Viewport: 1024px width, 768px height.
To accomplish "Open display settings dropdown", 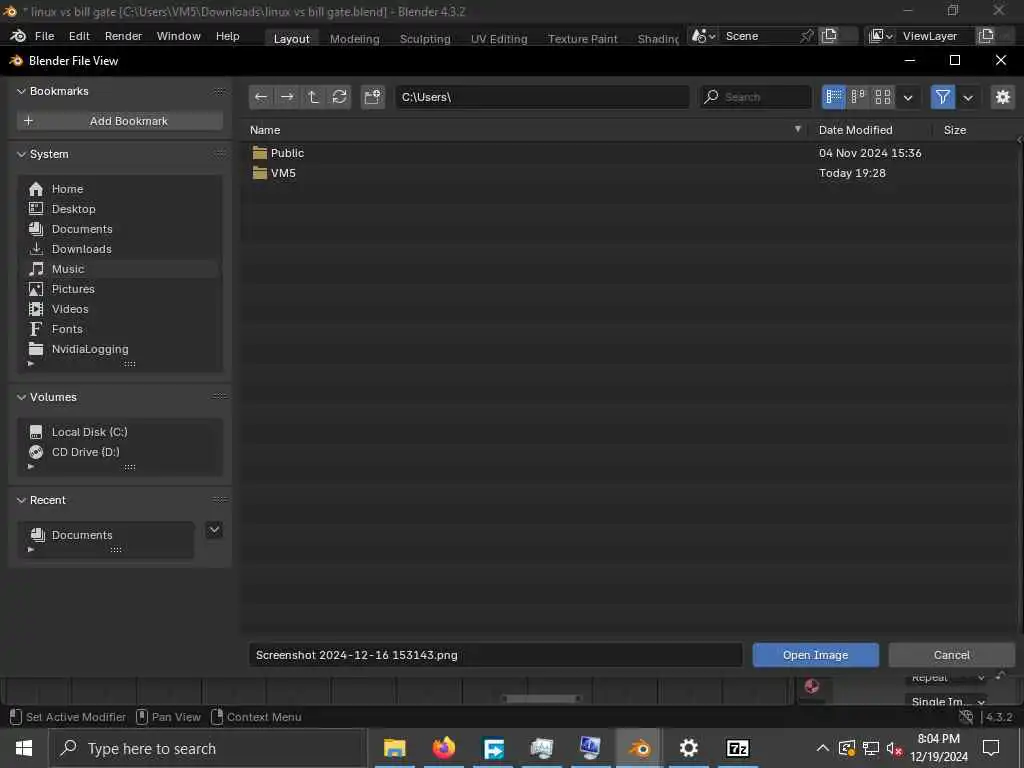I will pos(908,97).
